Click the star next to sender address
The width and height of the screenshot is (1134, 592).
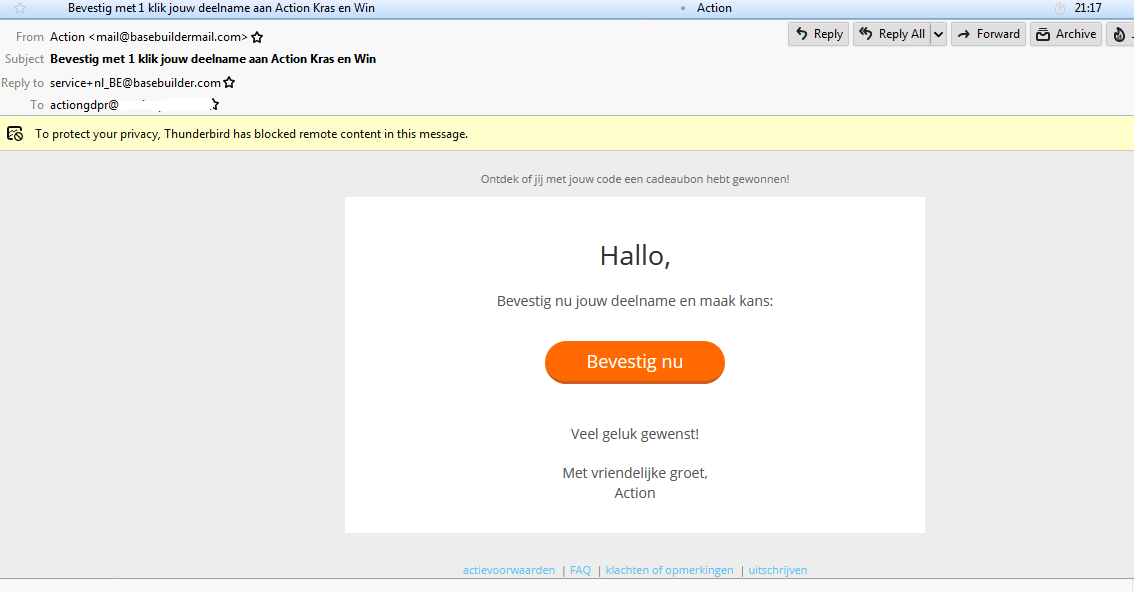[257, 37]
